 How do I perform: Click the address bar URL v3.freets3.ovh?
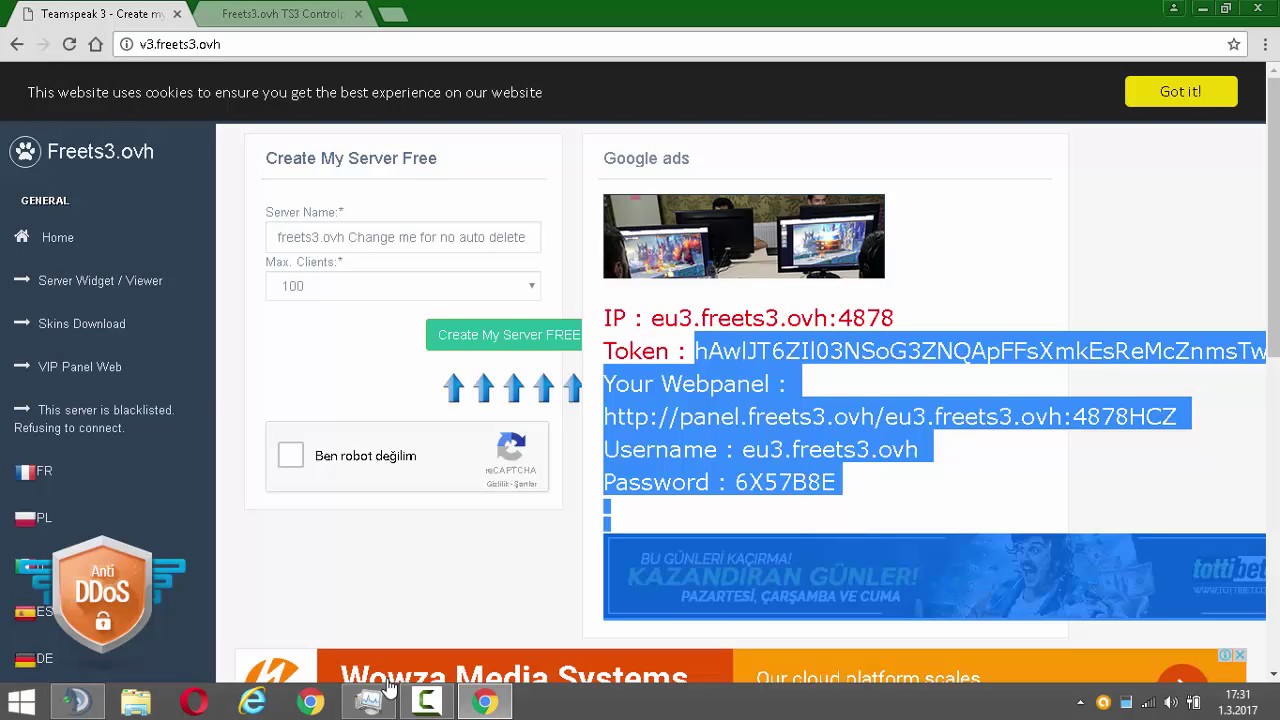(x=180, y=44)
